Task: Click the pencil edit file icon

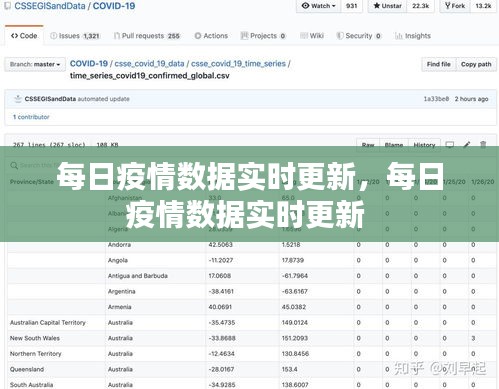Action: pos(467,144)
